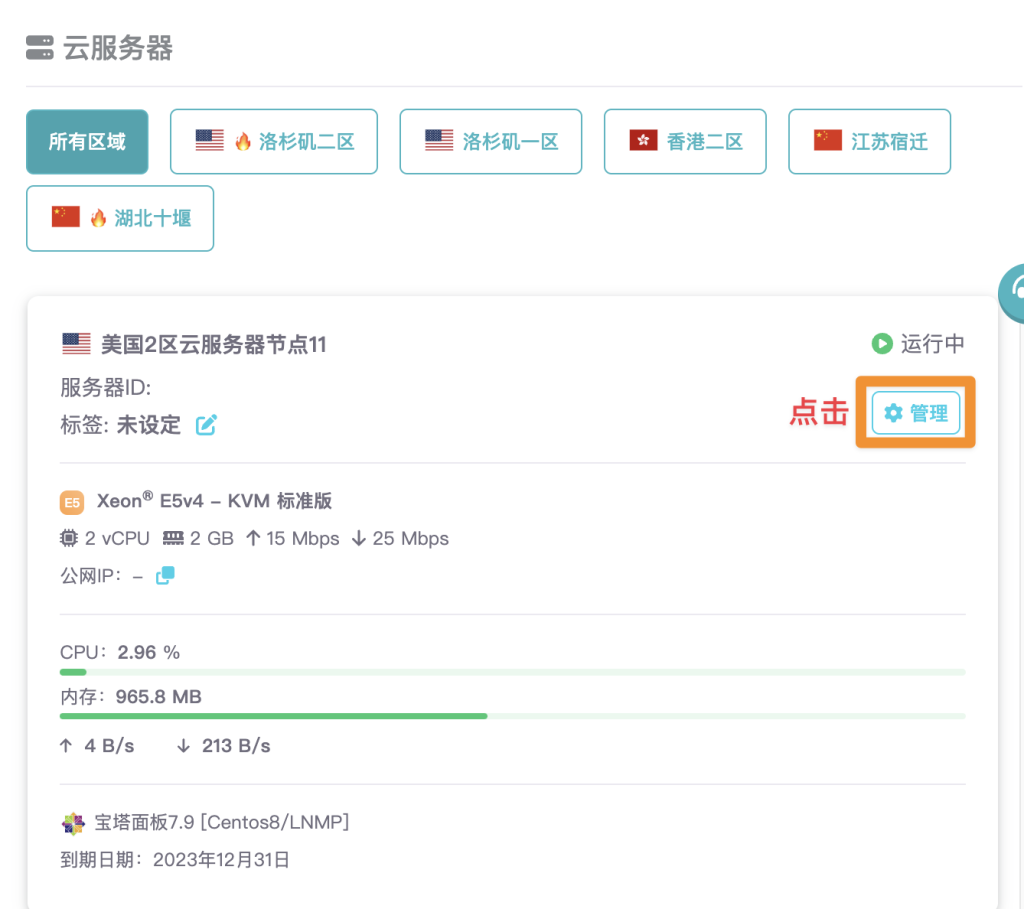Filter servers by 香港二区
The width and height of the screenshot is (1024, 909).
(x=685, y=142)
